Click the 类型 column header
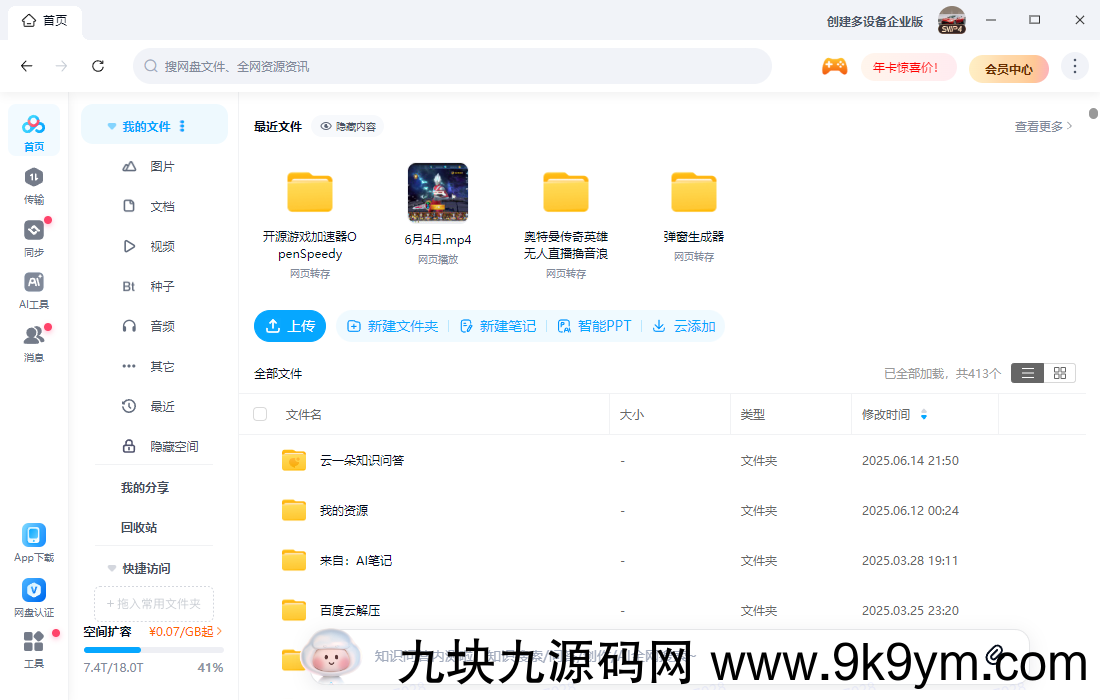This screenshot has height=700, width=1100. pyautogui.click(x=753, y=415)
